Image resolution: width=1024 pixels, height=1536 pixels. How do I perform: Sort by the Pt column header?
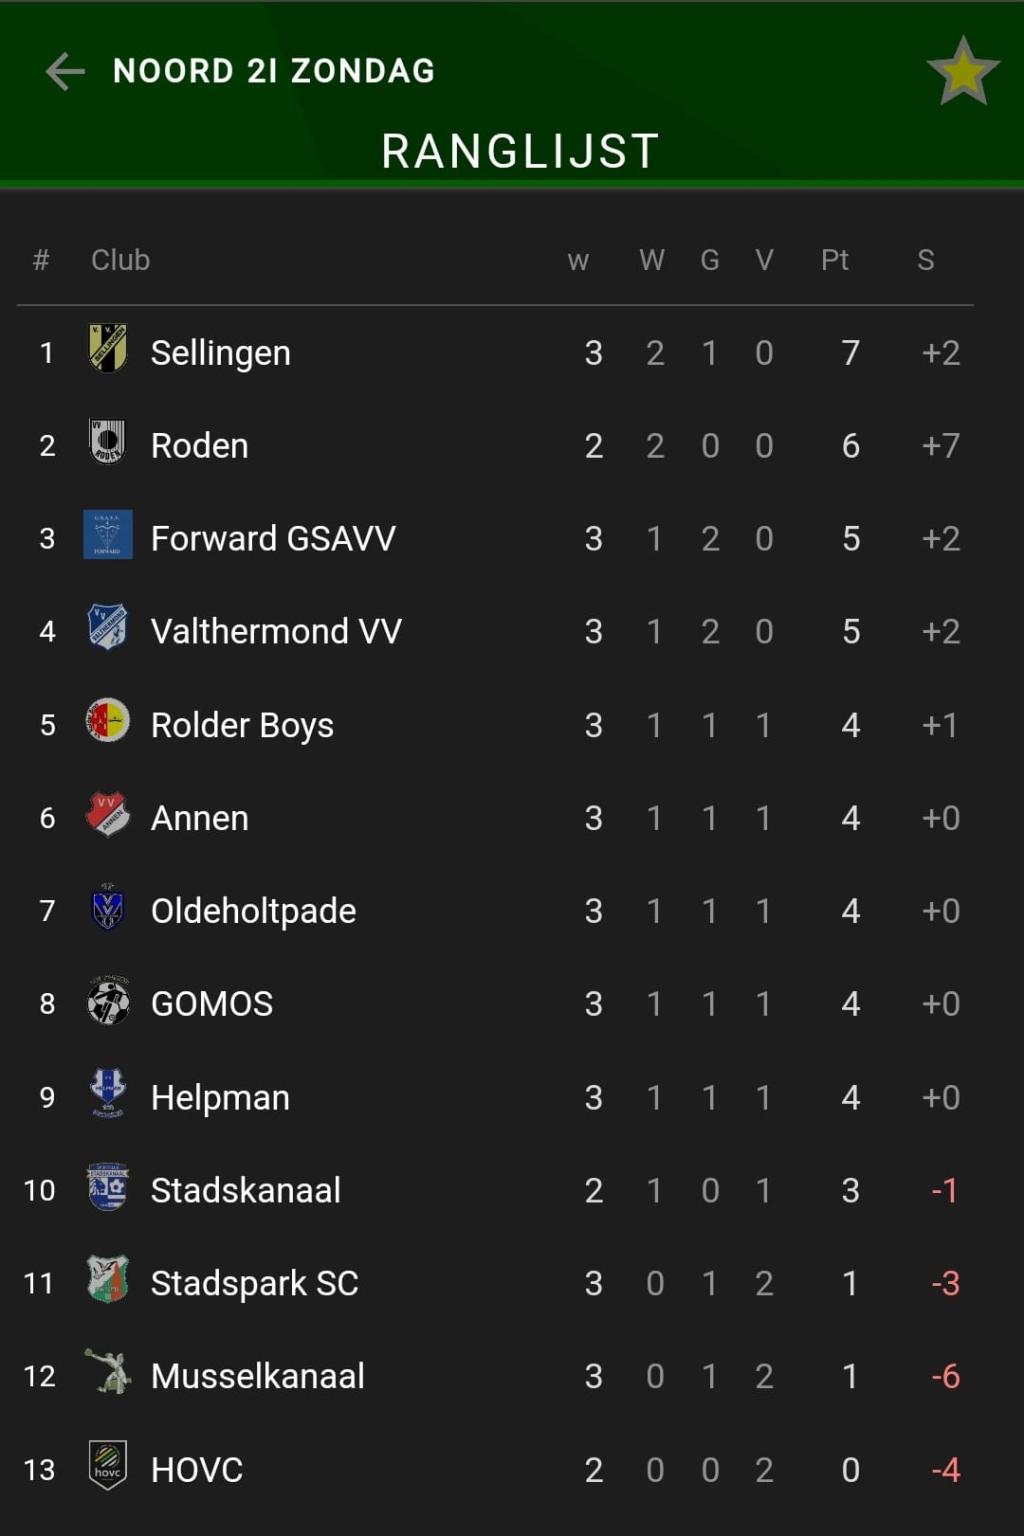pyautogui.click(x=835, y=260)
